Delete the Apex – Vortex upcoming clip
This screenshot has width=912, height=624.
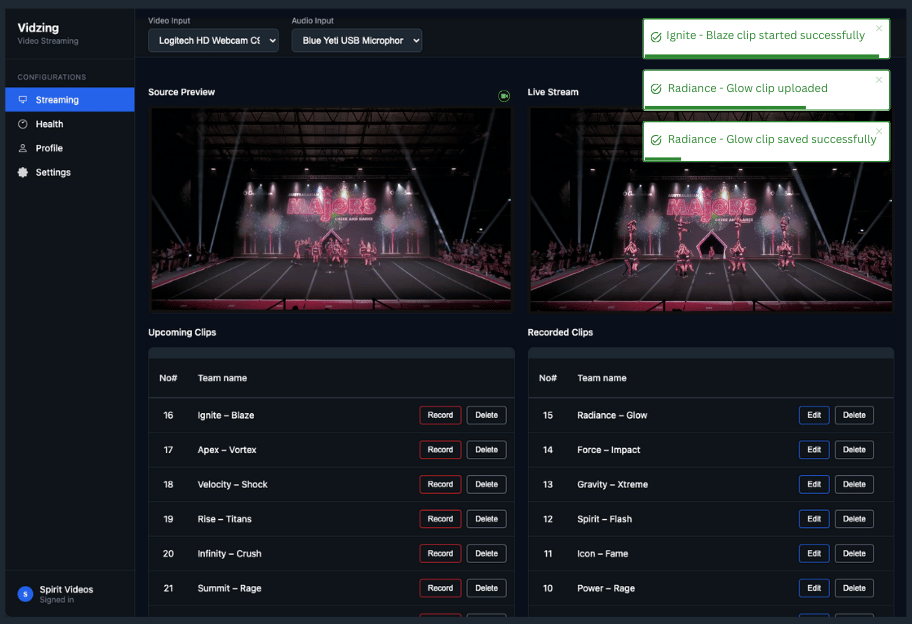point(486,450)
